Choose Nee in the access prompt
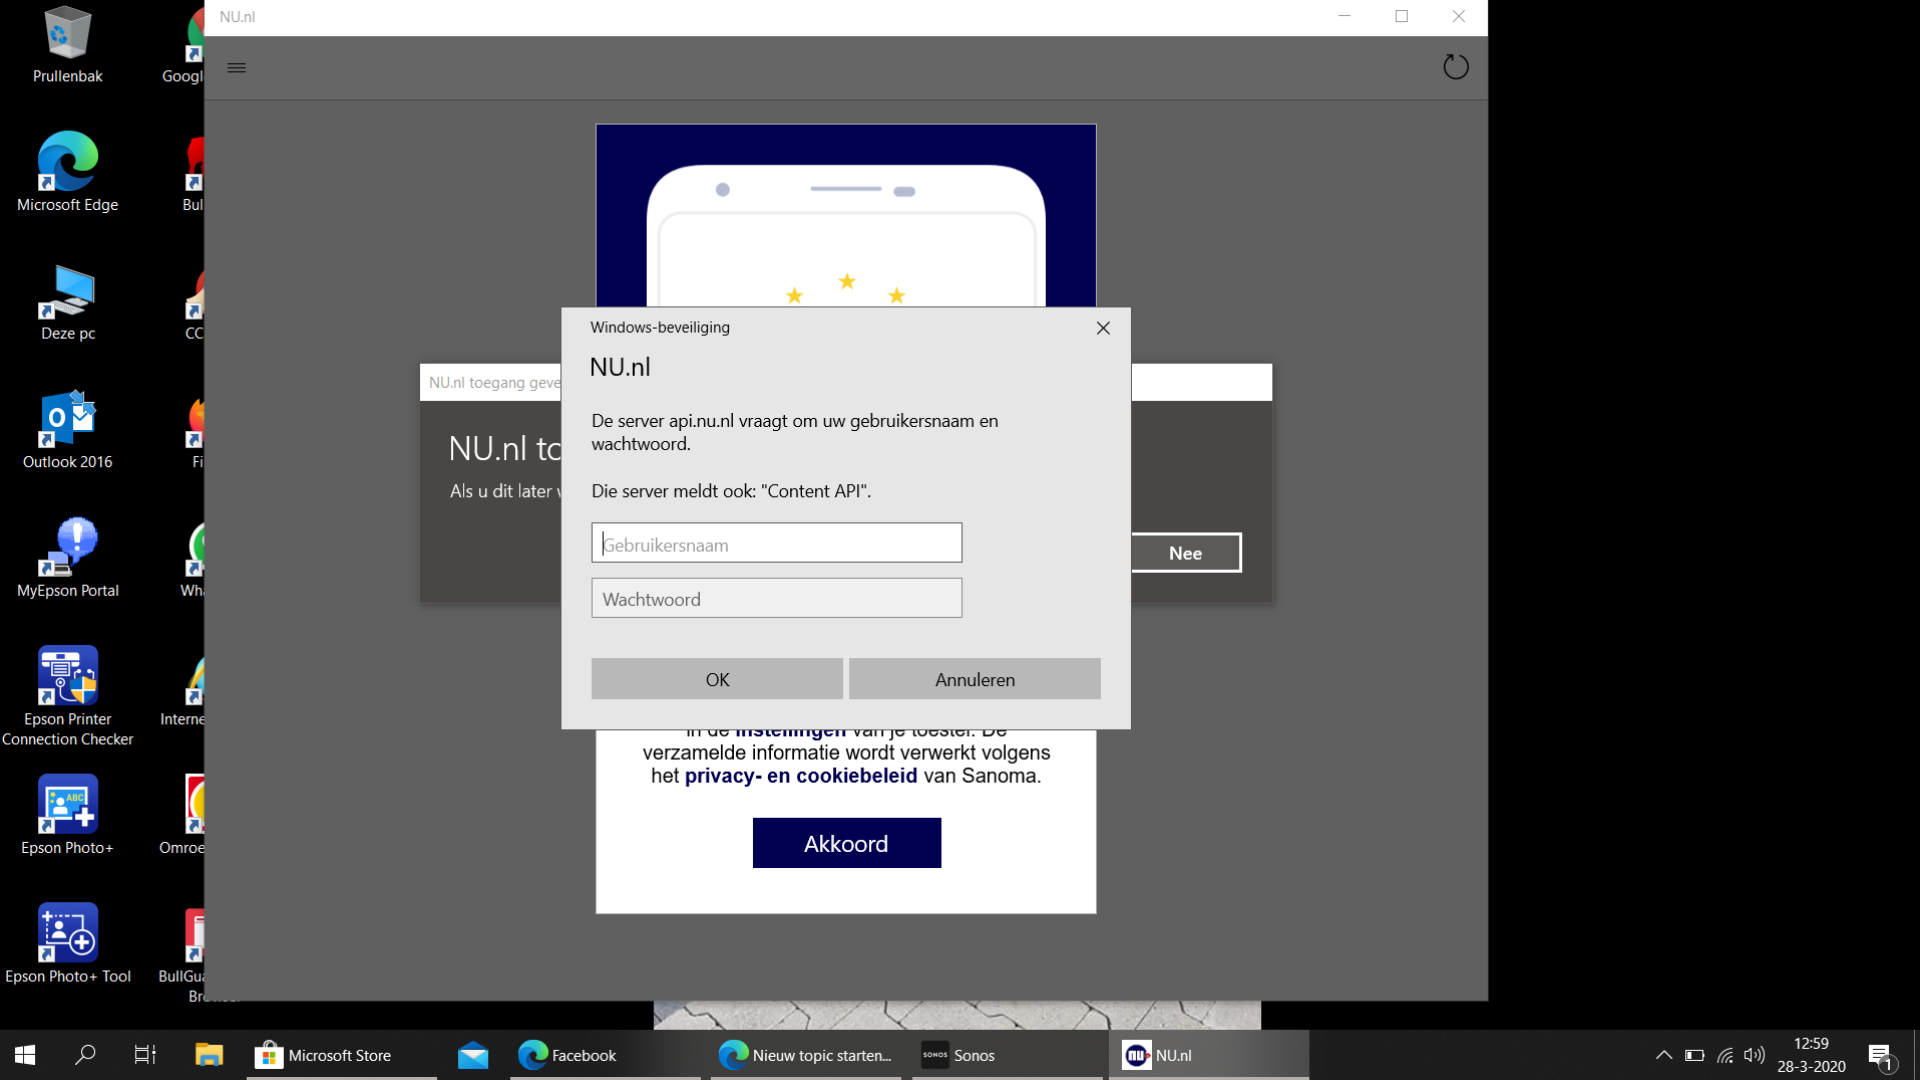The height and width of the screenshot is (1080, 1920). point(1186,553)
